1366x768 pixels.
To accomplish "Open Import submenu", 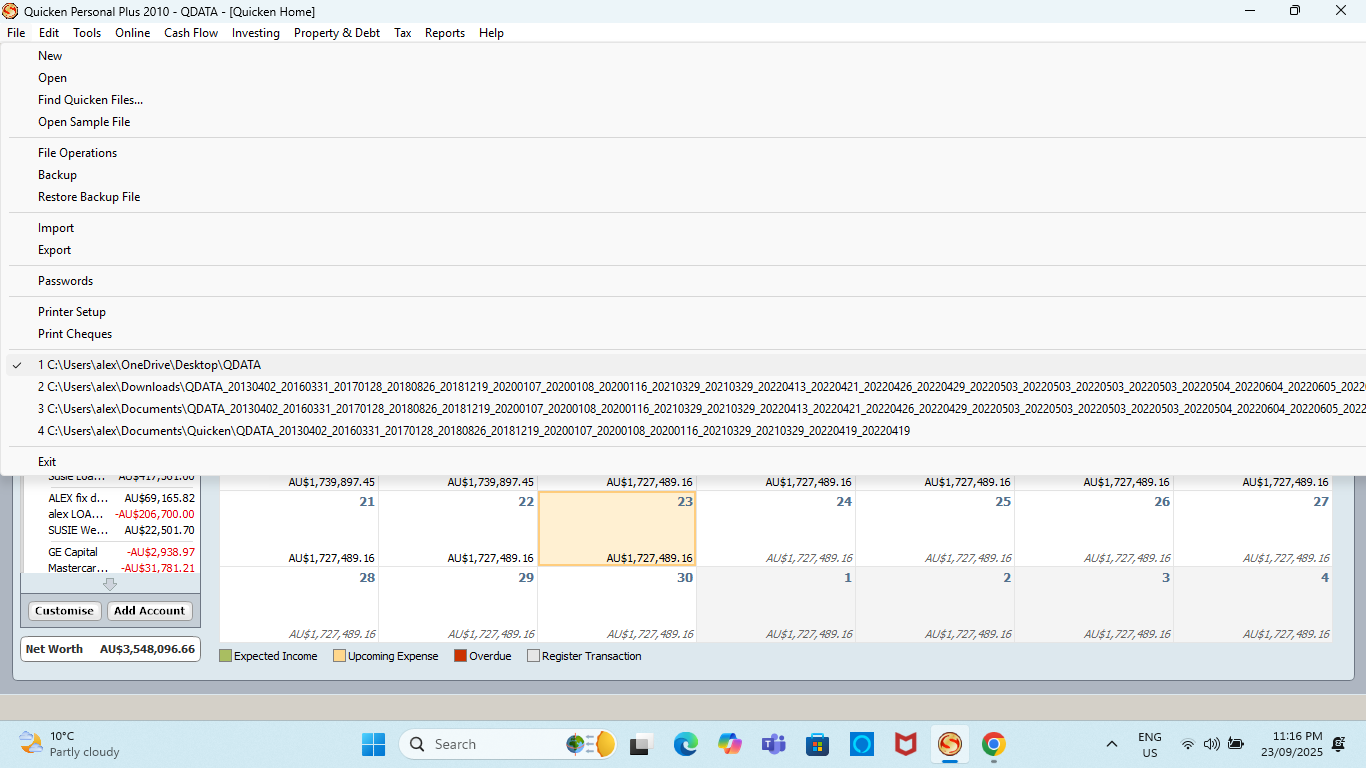I will [56, 228].
